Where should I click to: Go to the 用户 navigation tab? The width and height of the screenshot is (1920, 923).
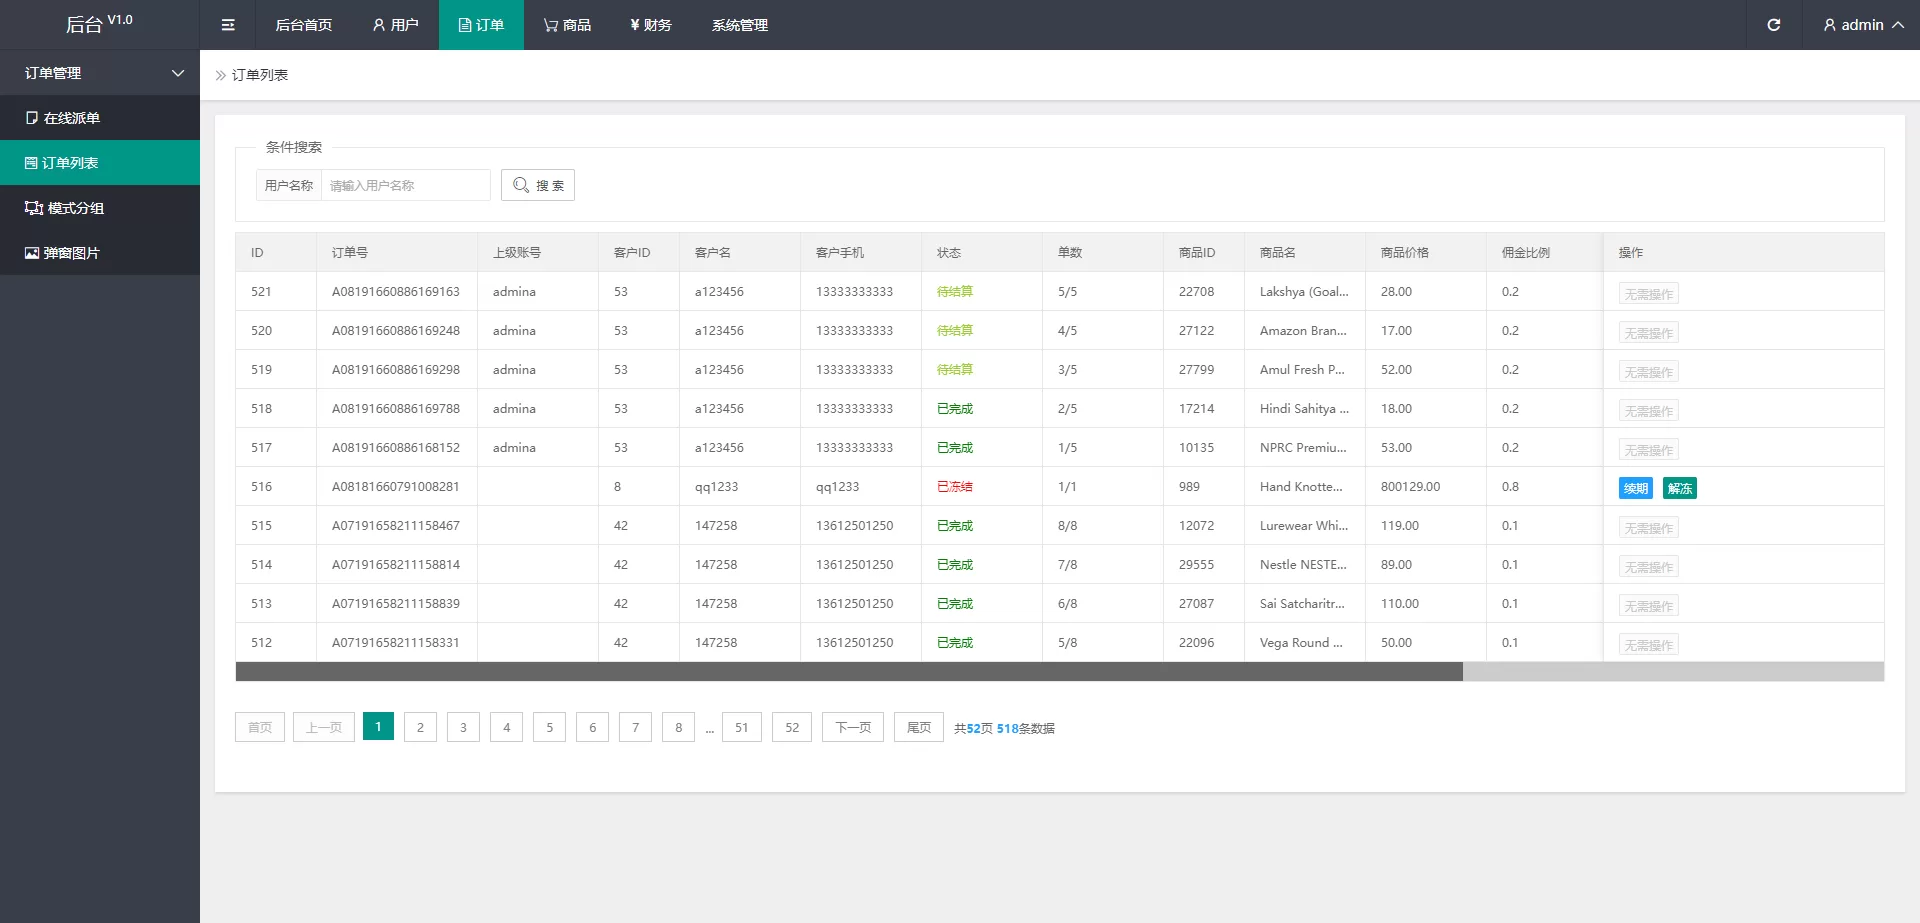coord(395,25)
